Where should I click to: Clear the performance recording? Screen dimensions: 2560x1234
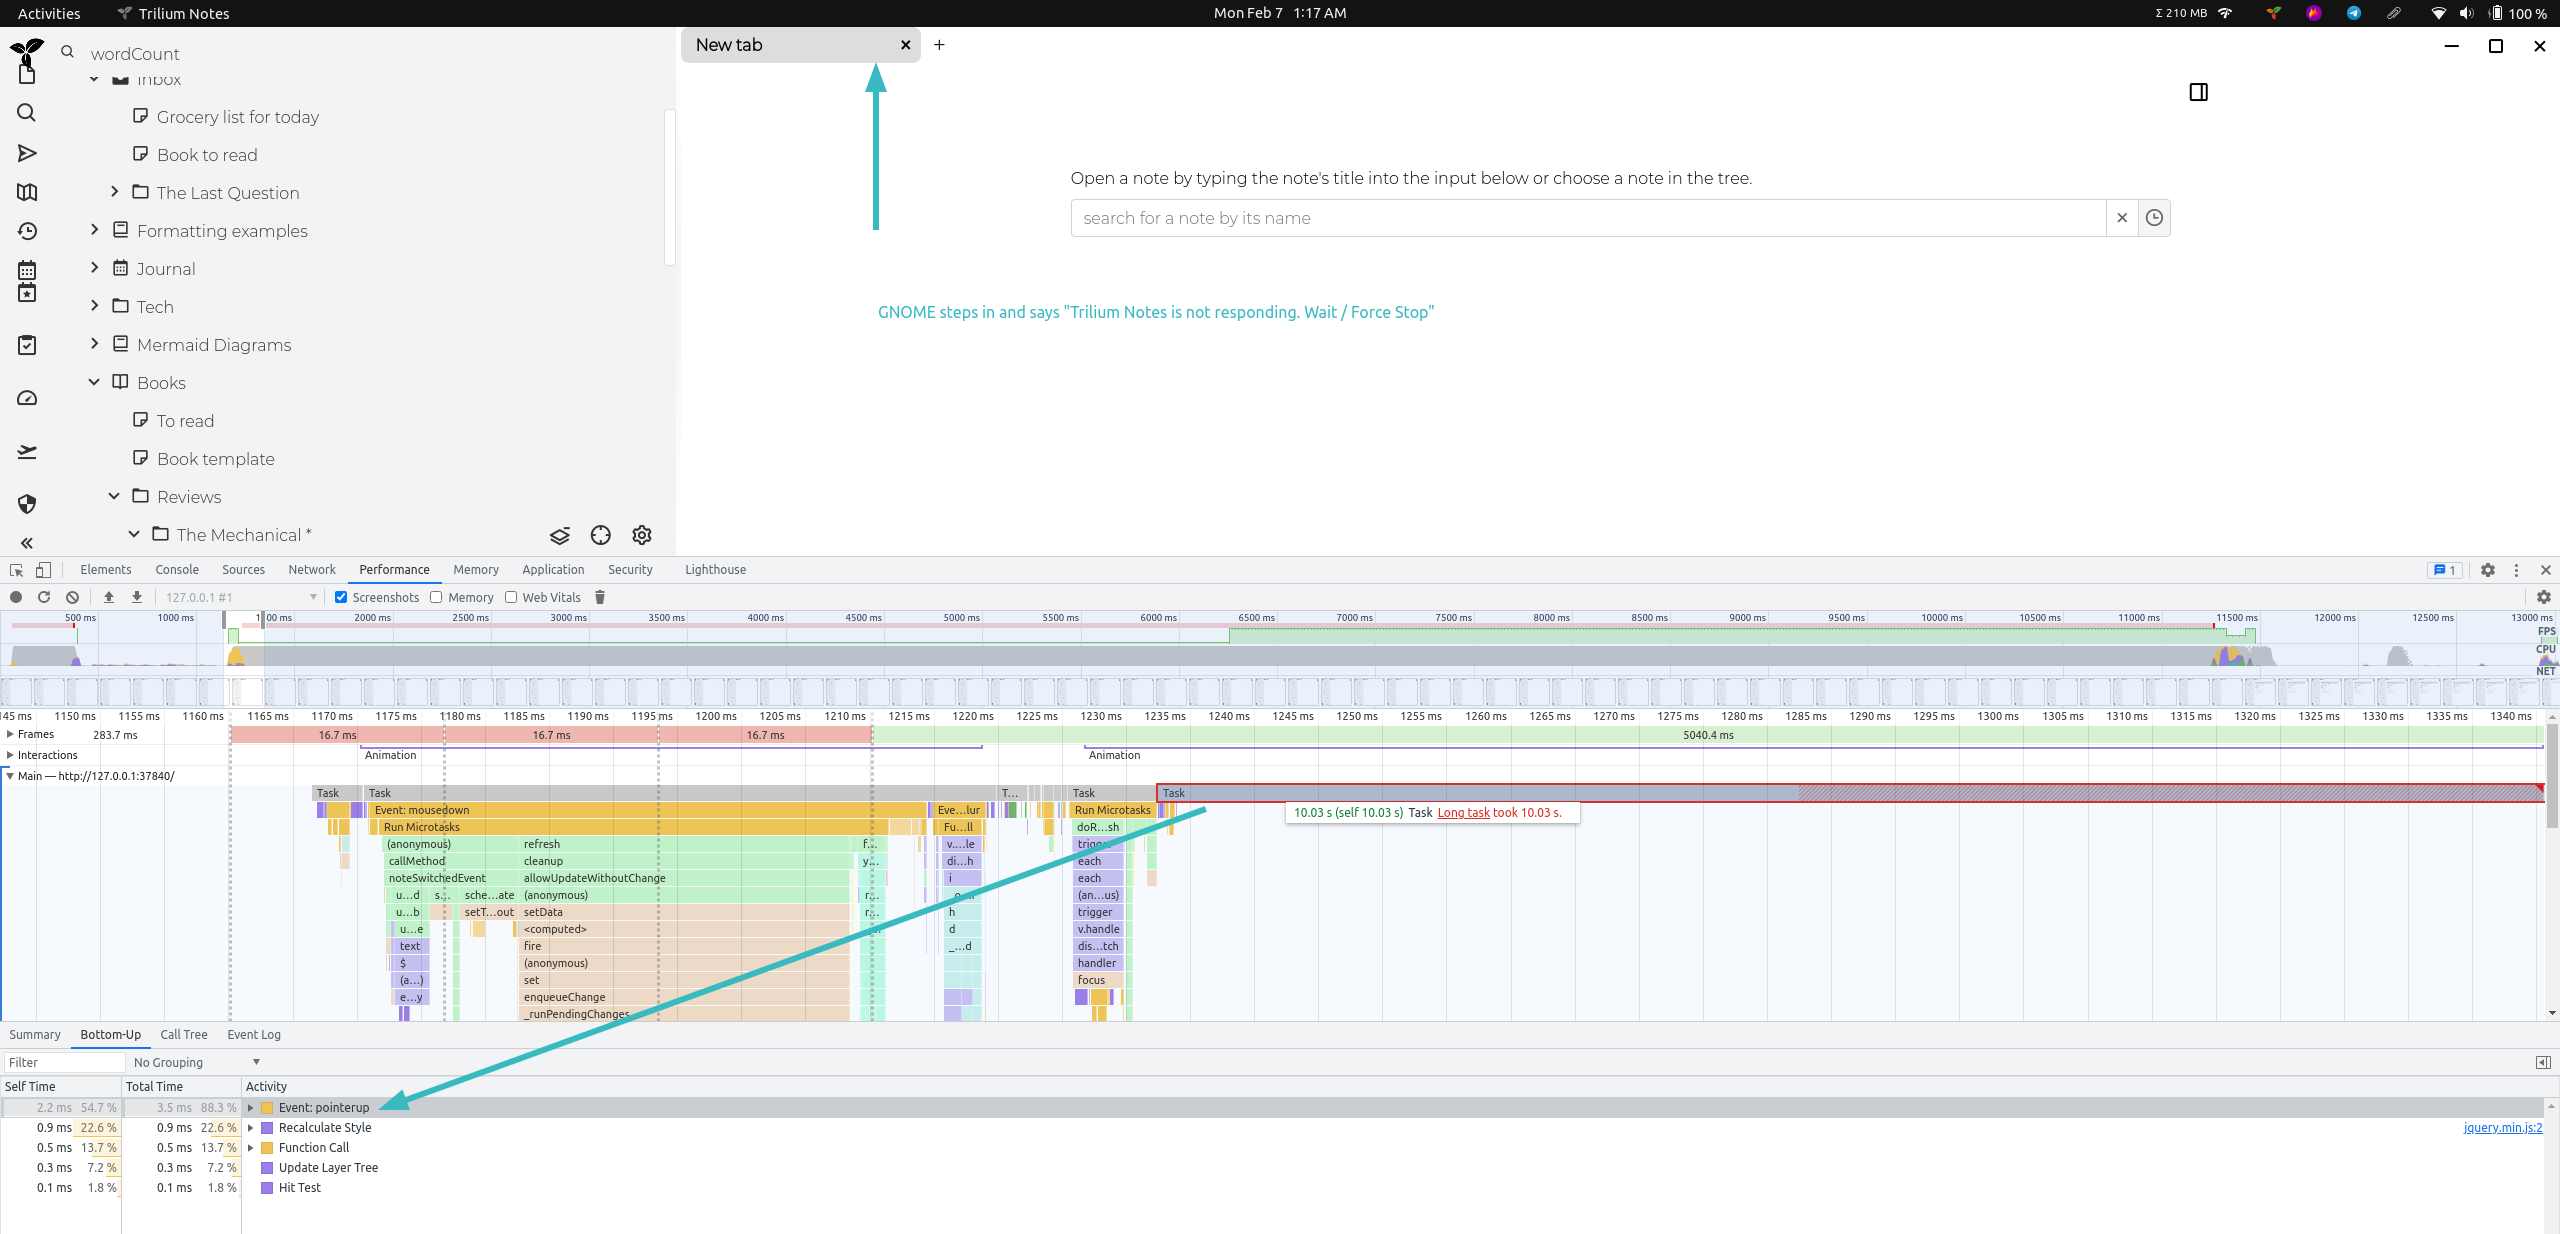pos(72,597)
